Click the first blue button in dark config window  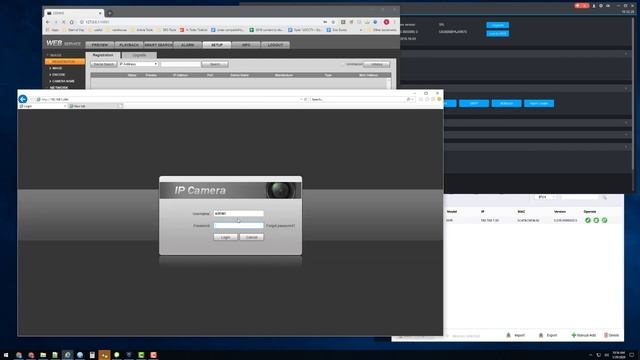(497, 25)
